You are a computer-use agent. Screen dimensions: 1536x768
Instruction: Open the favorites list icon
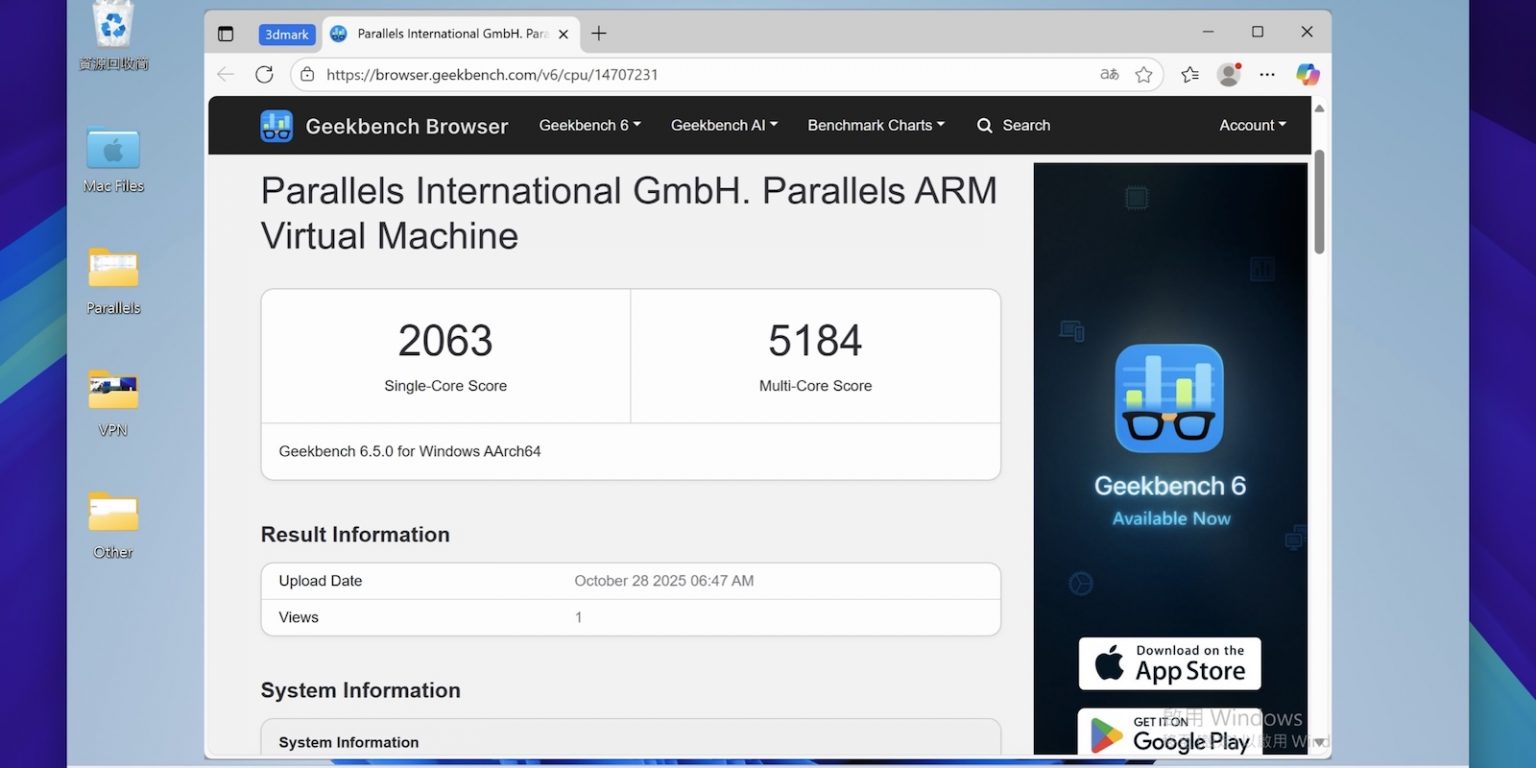coord(1189,75)
